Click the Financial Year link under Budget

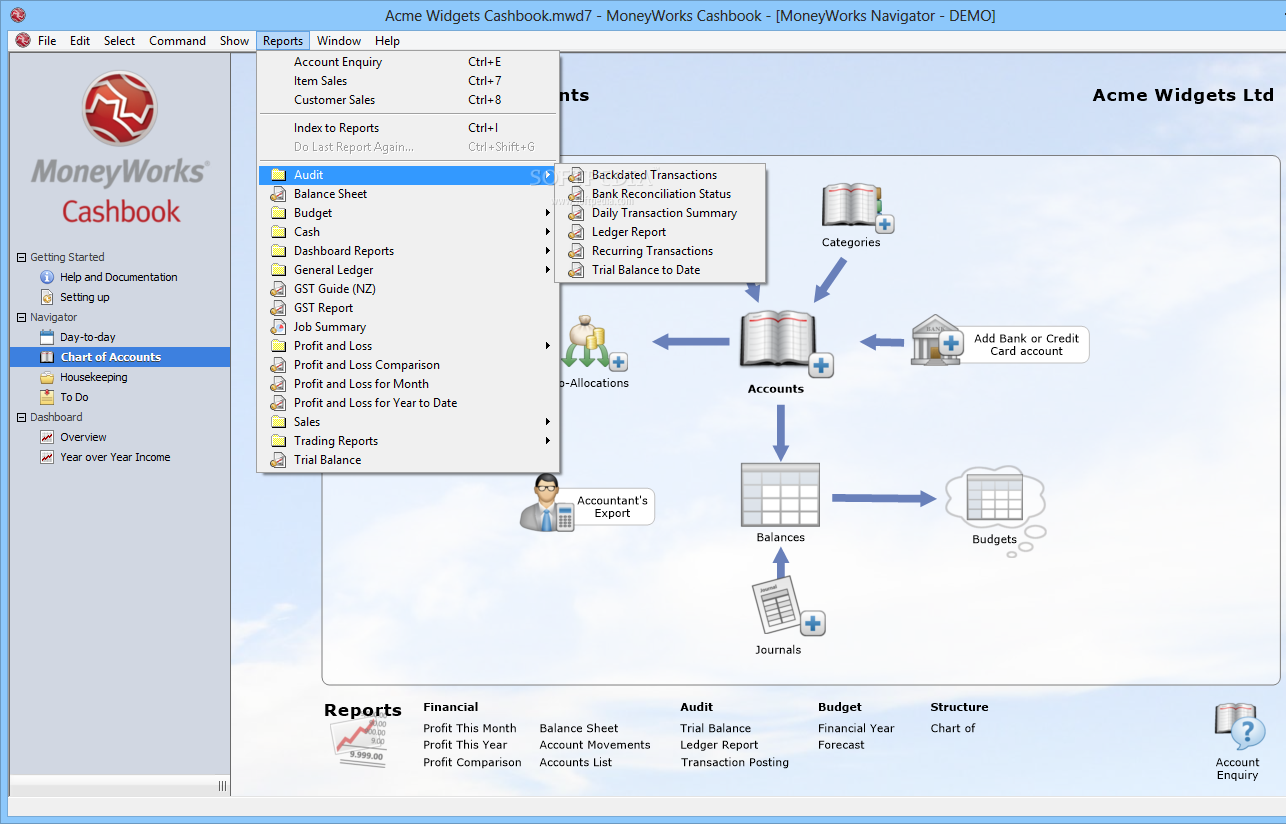pyautogui.click(x=856, y=728)
